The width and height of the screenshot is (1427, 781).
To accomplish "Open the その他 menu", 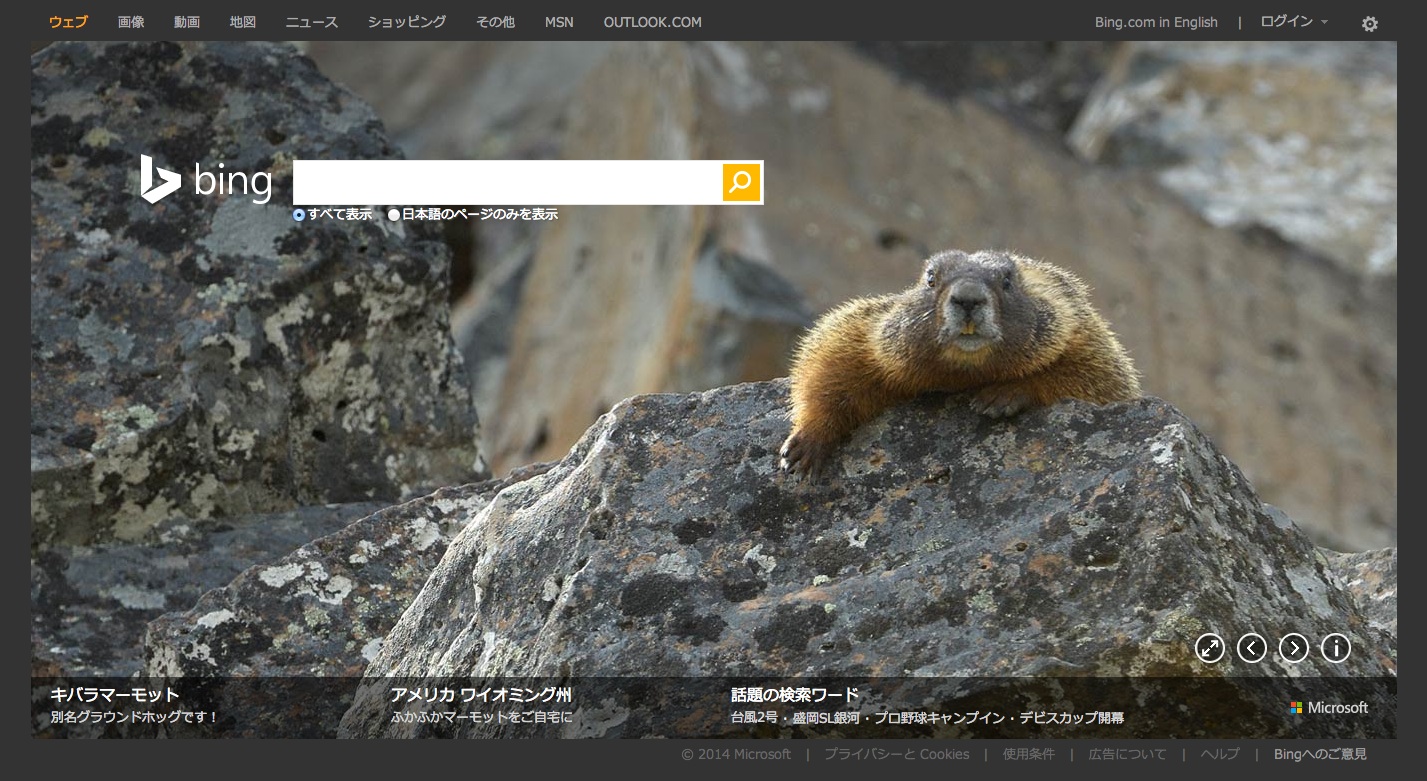I will click(x=495, y=22).
